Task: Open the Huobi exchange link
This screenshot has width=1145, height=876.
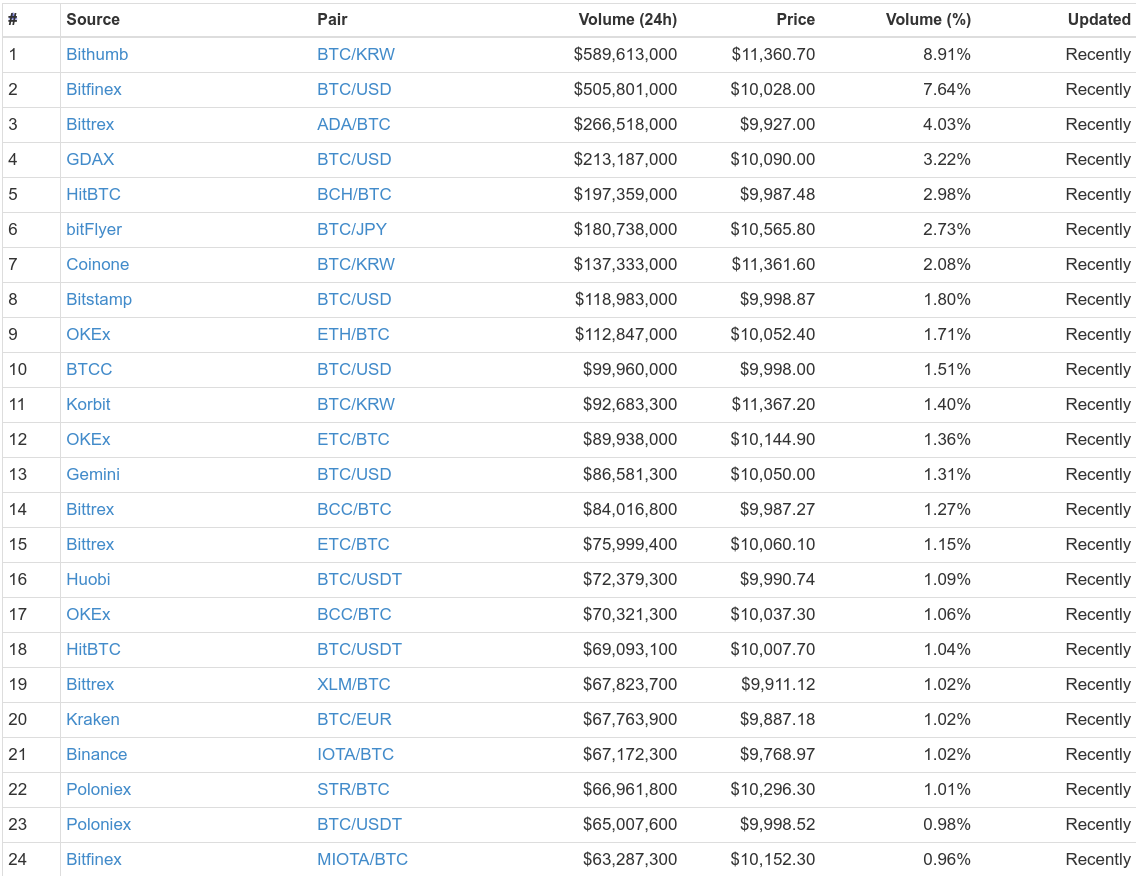Action: point(88,580)
